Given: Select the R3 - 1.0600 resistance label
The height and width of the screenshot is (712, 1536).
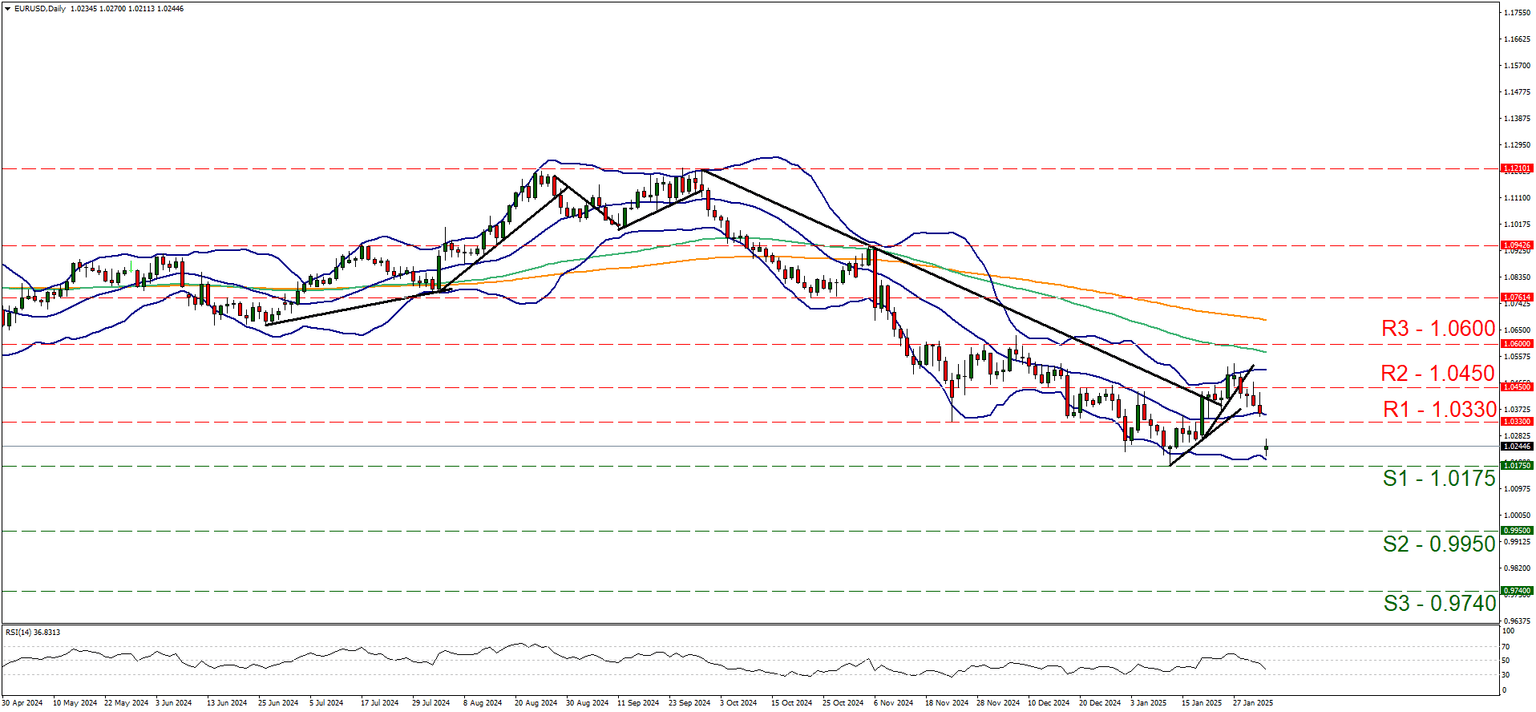Looking at the screenshot, I should tap(1440, 328).
